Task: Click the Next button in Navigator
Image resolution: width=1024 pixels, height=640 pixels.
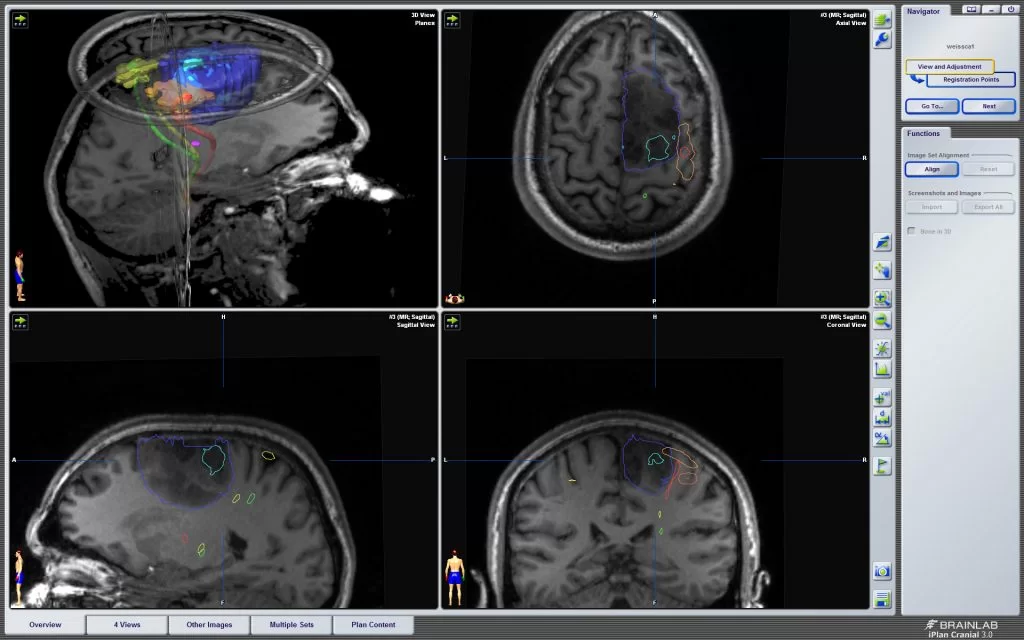Action: tap(988, 106)
